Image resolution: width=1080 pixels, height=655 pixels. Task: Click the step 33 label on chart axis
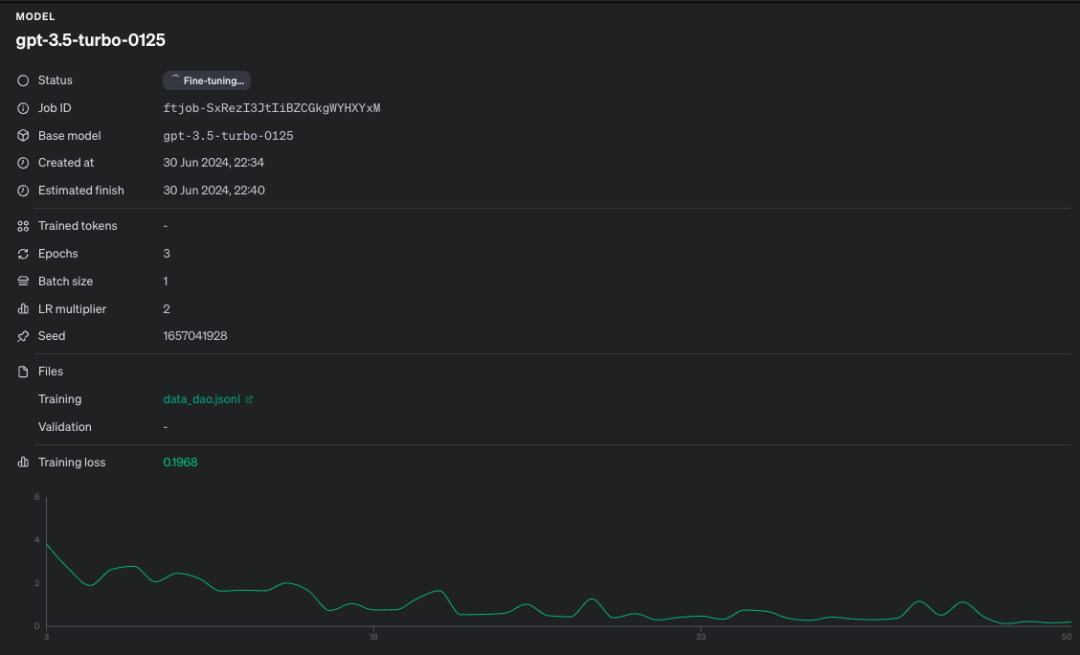coord(701,636)
